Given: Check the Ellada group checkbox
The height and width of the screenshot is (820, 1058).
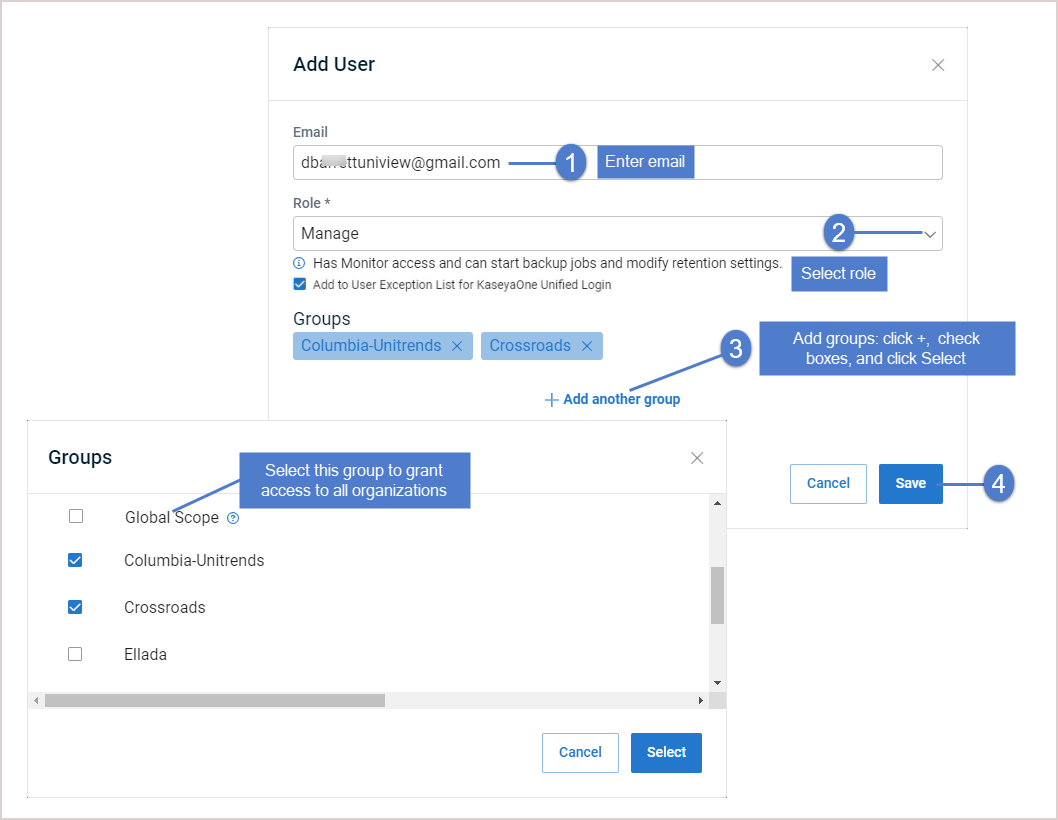Looking at the screenshot, I should [75, 654].
